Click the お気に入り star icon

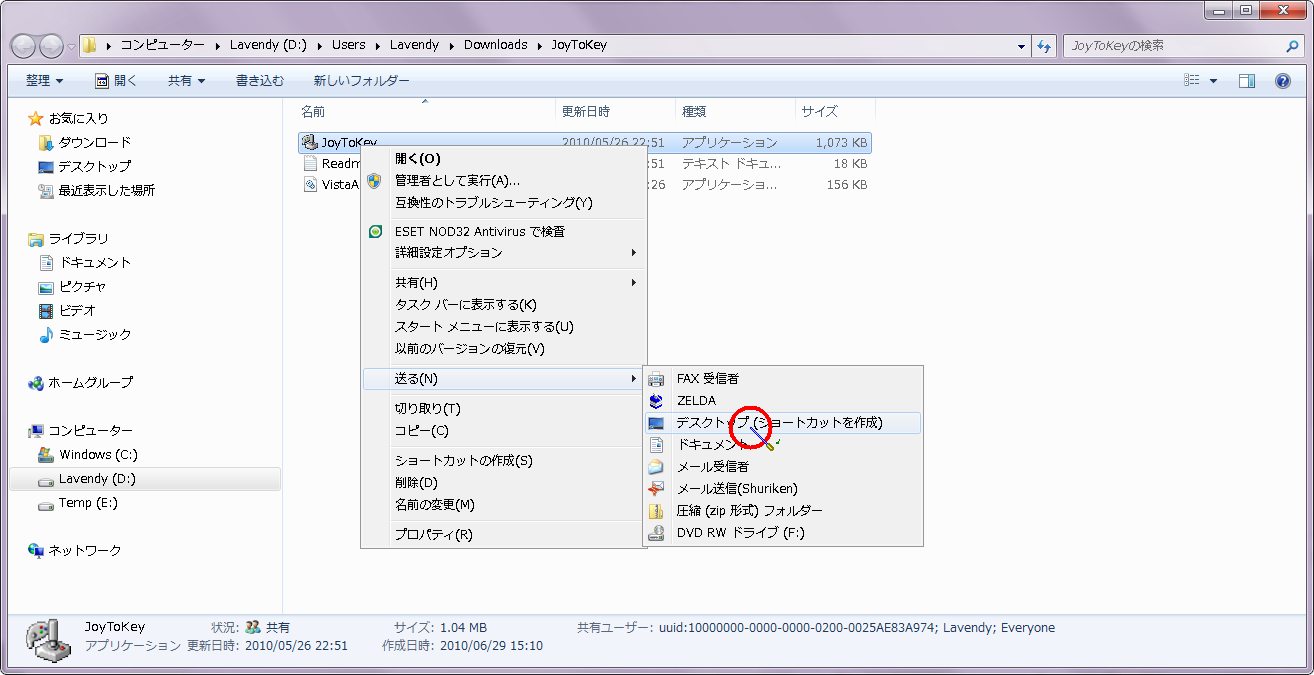click(36, 118)
